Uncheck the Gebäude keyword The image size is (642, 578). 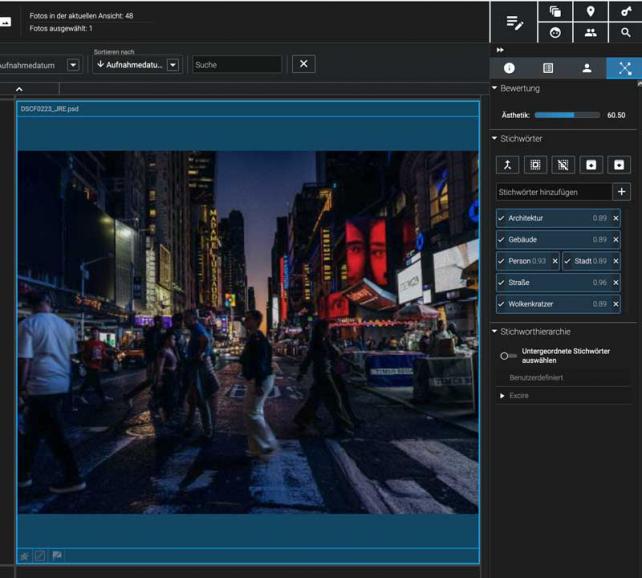[501, 239]
